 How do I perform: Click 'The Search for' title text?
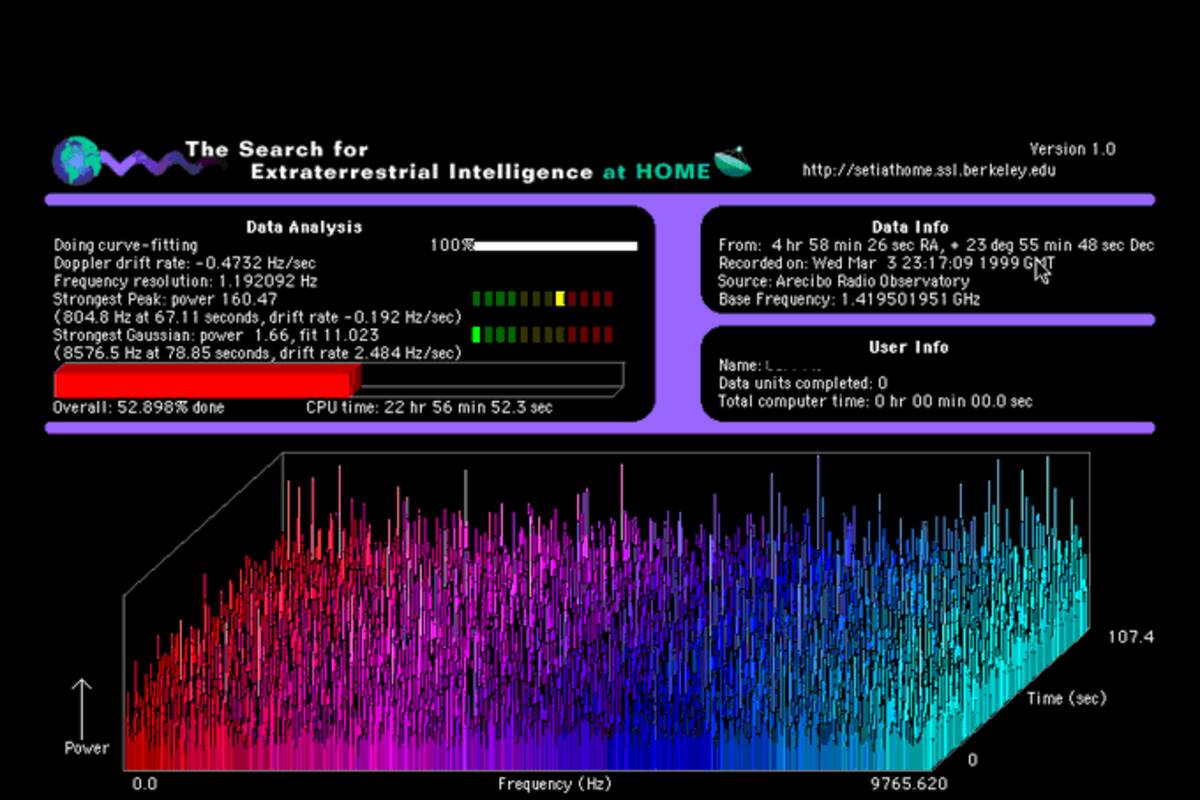click(x=277, y=150)
